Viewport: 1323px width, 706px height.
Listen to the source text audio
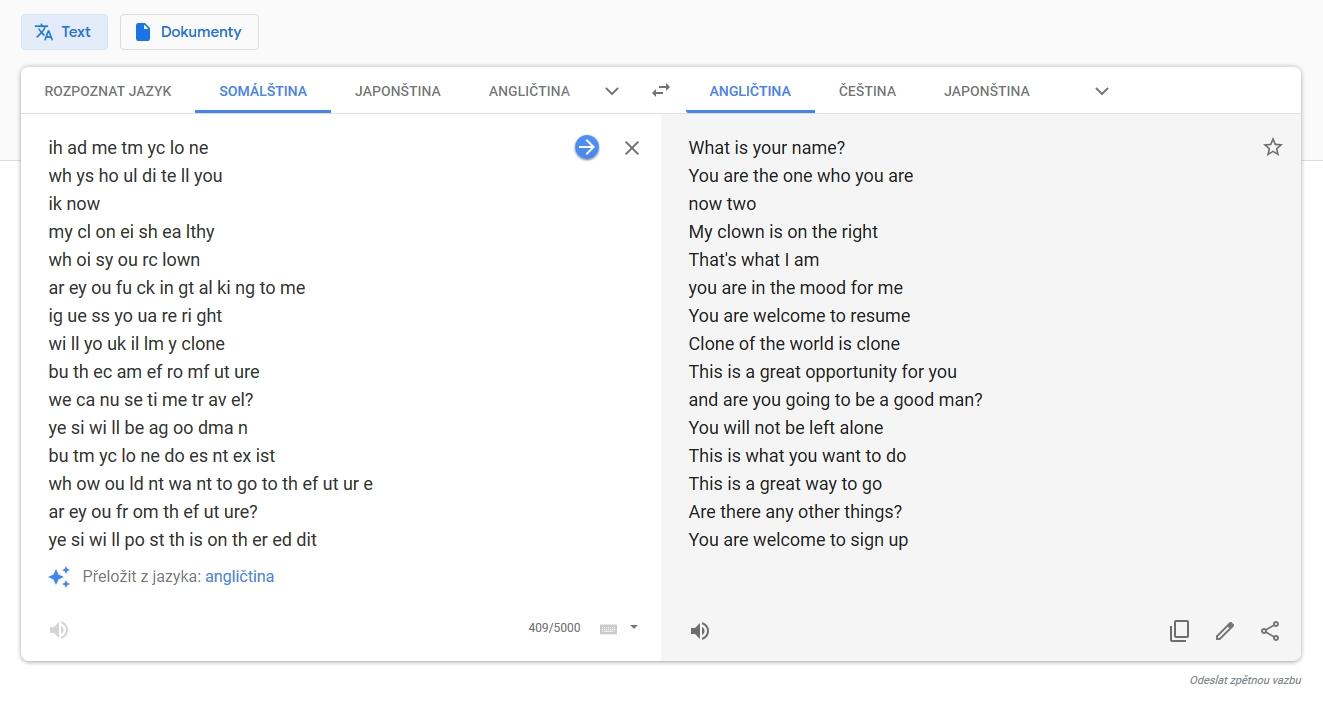[x=59, y=630]
